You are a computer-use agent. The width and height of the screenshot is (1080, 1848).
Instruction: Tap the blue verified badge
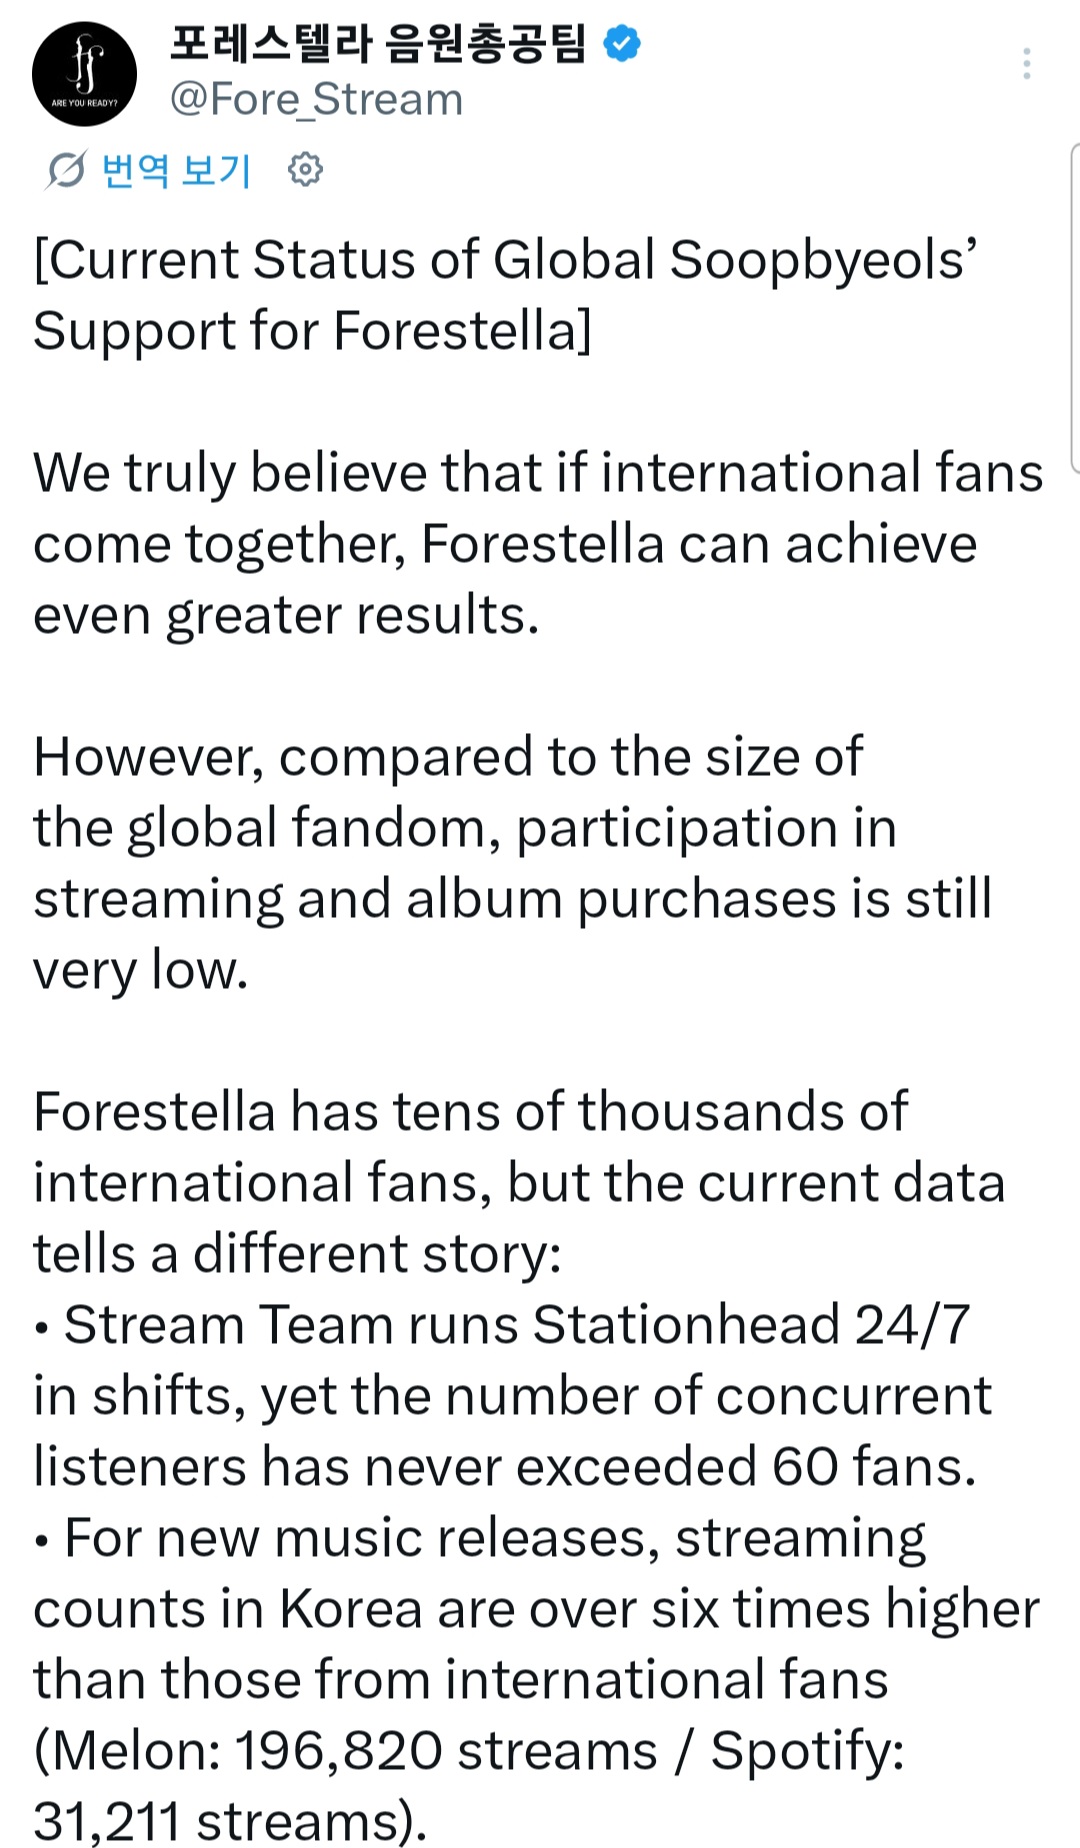622,43
